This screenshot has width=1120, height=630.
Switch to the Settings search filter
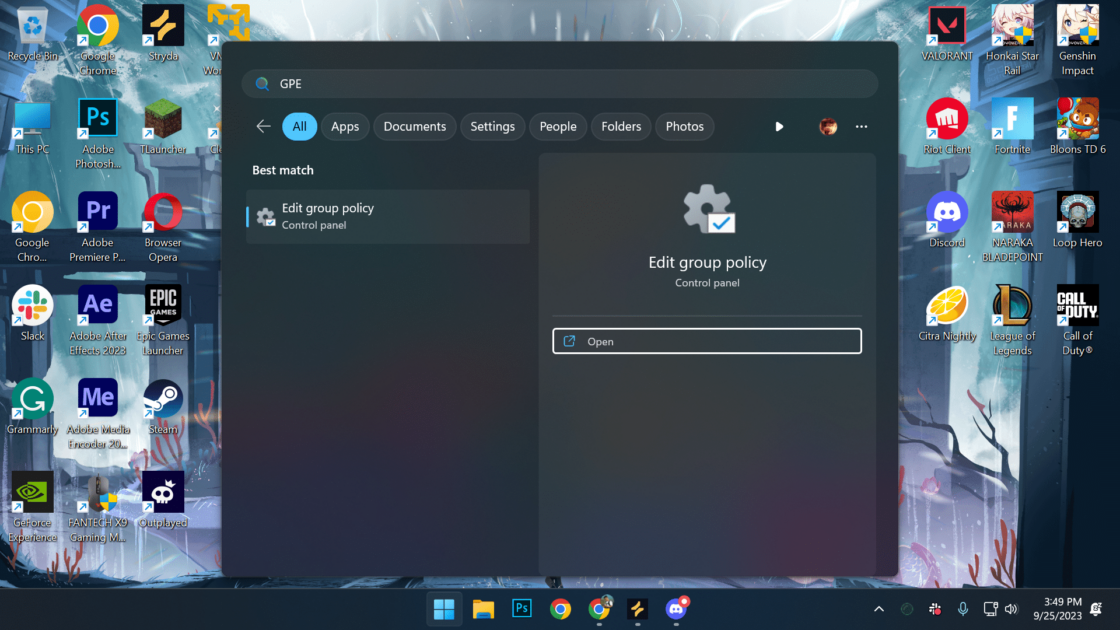(492, 126)
